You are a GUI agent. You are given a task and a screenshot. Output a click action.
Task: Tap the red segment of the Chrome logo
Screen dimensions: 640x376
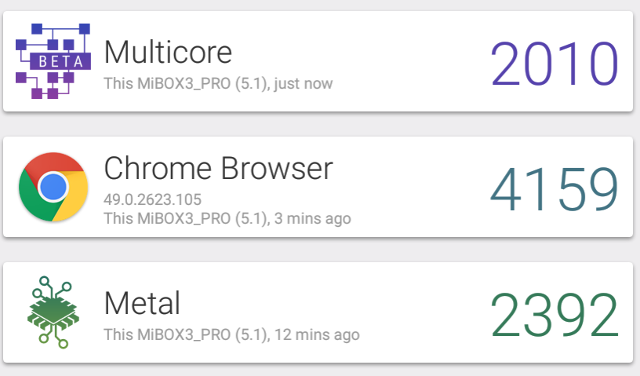53,163
